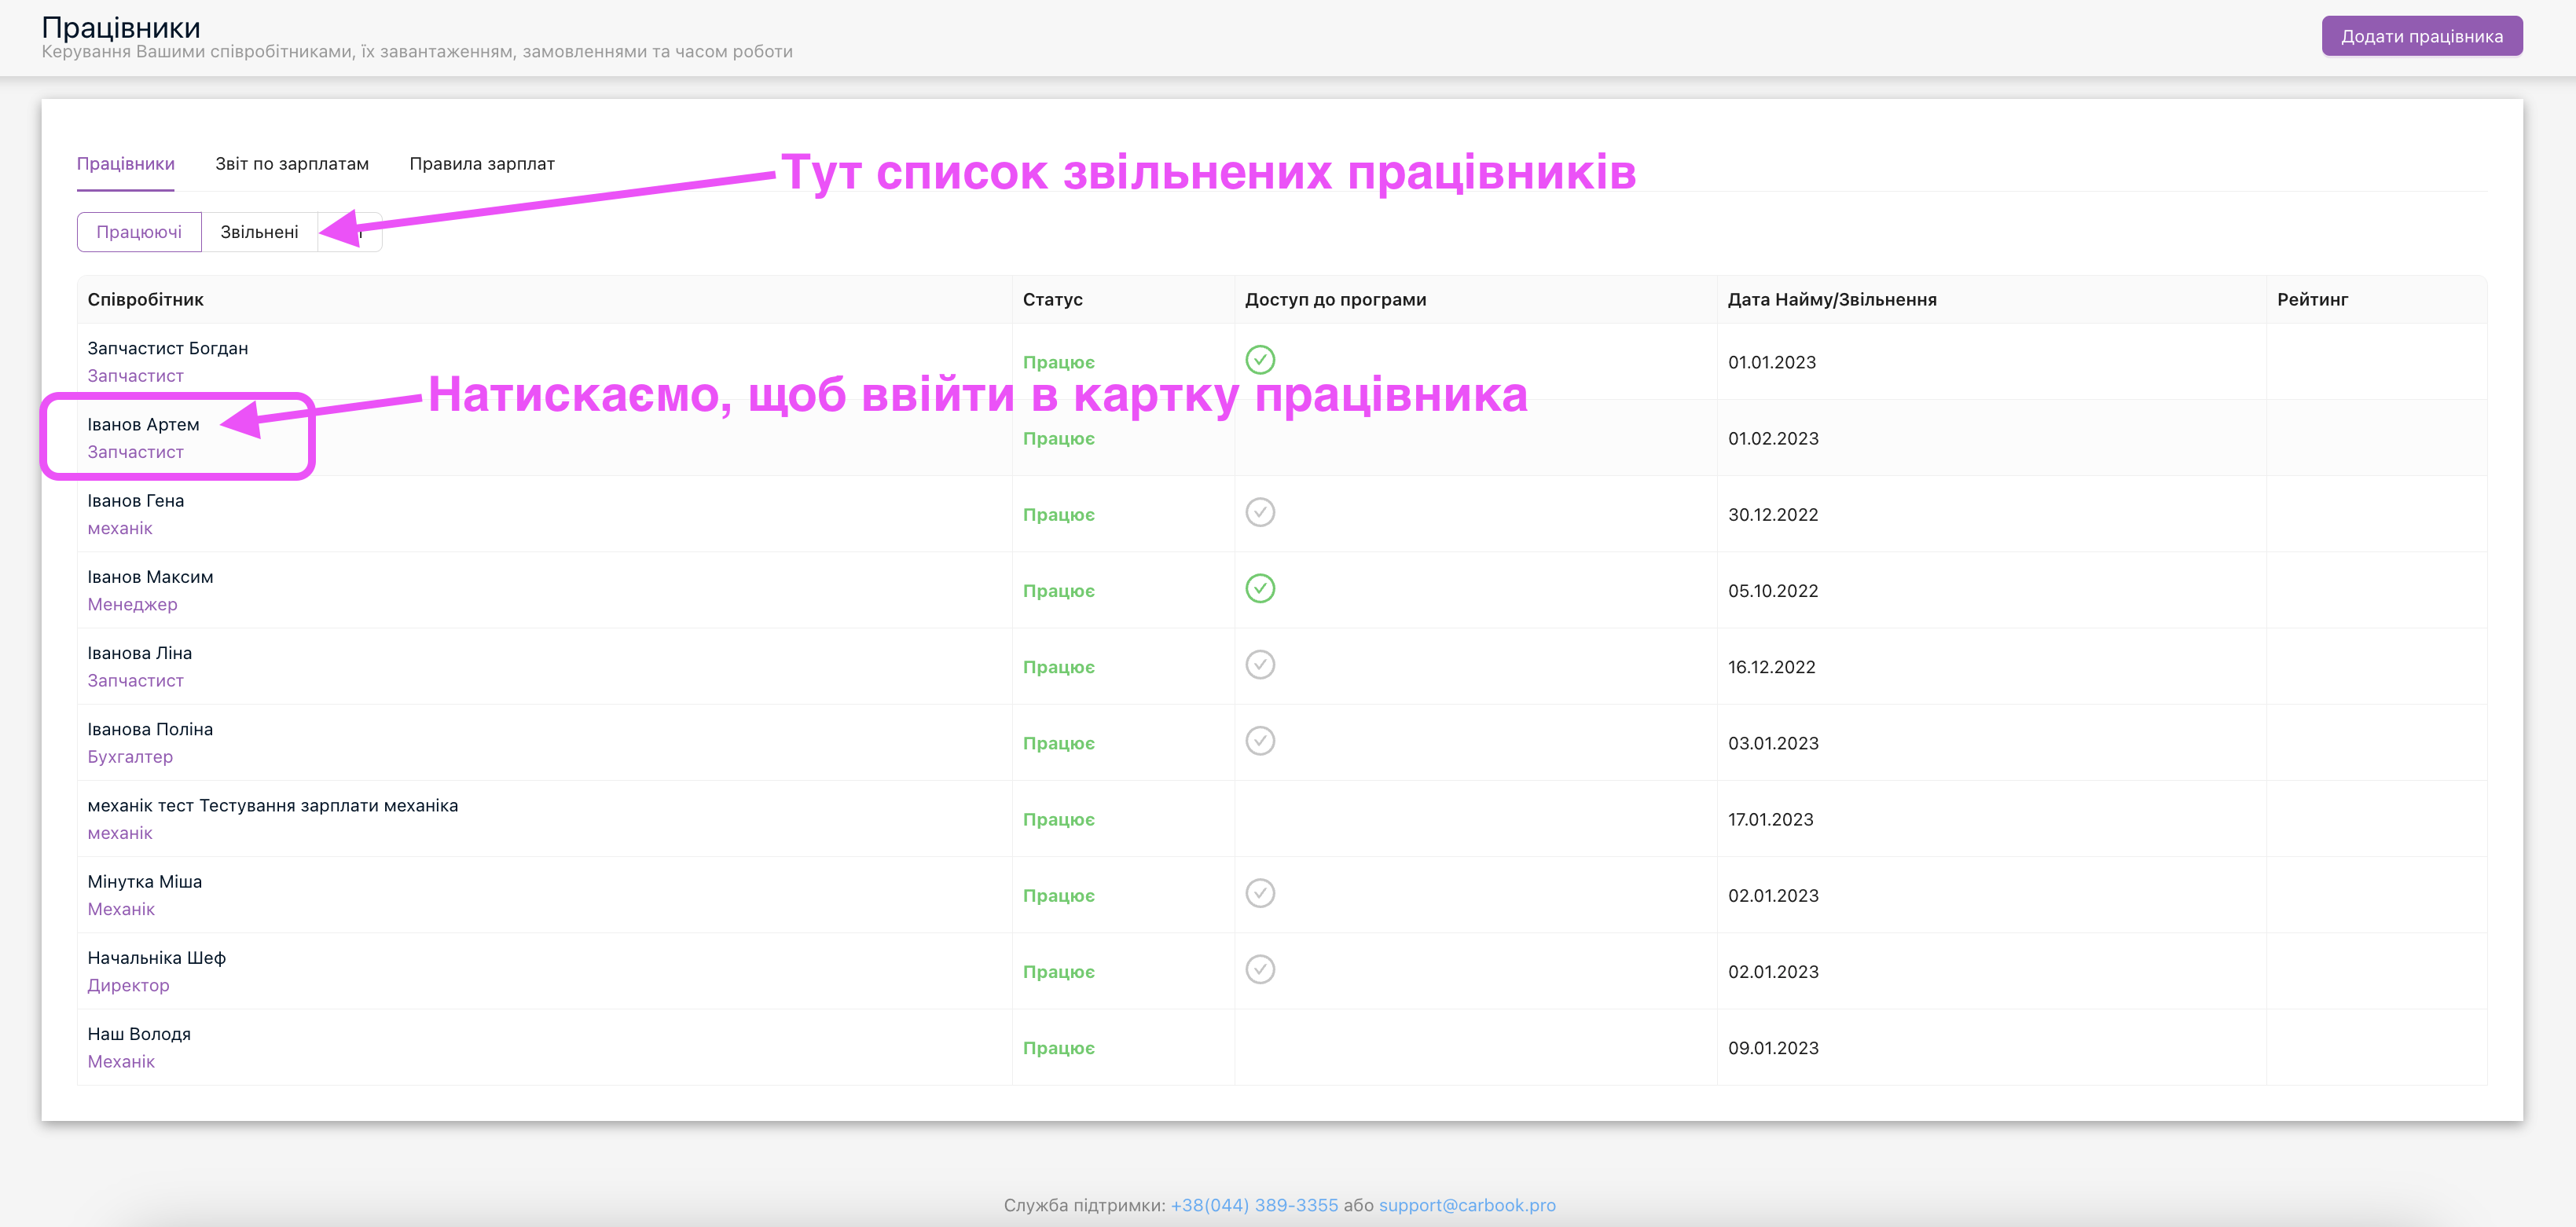Image resolution: width=2576 pixels, height=1227 pixels.
Task: Open Наш Володя employee card
Action: tap(139, 1034)
